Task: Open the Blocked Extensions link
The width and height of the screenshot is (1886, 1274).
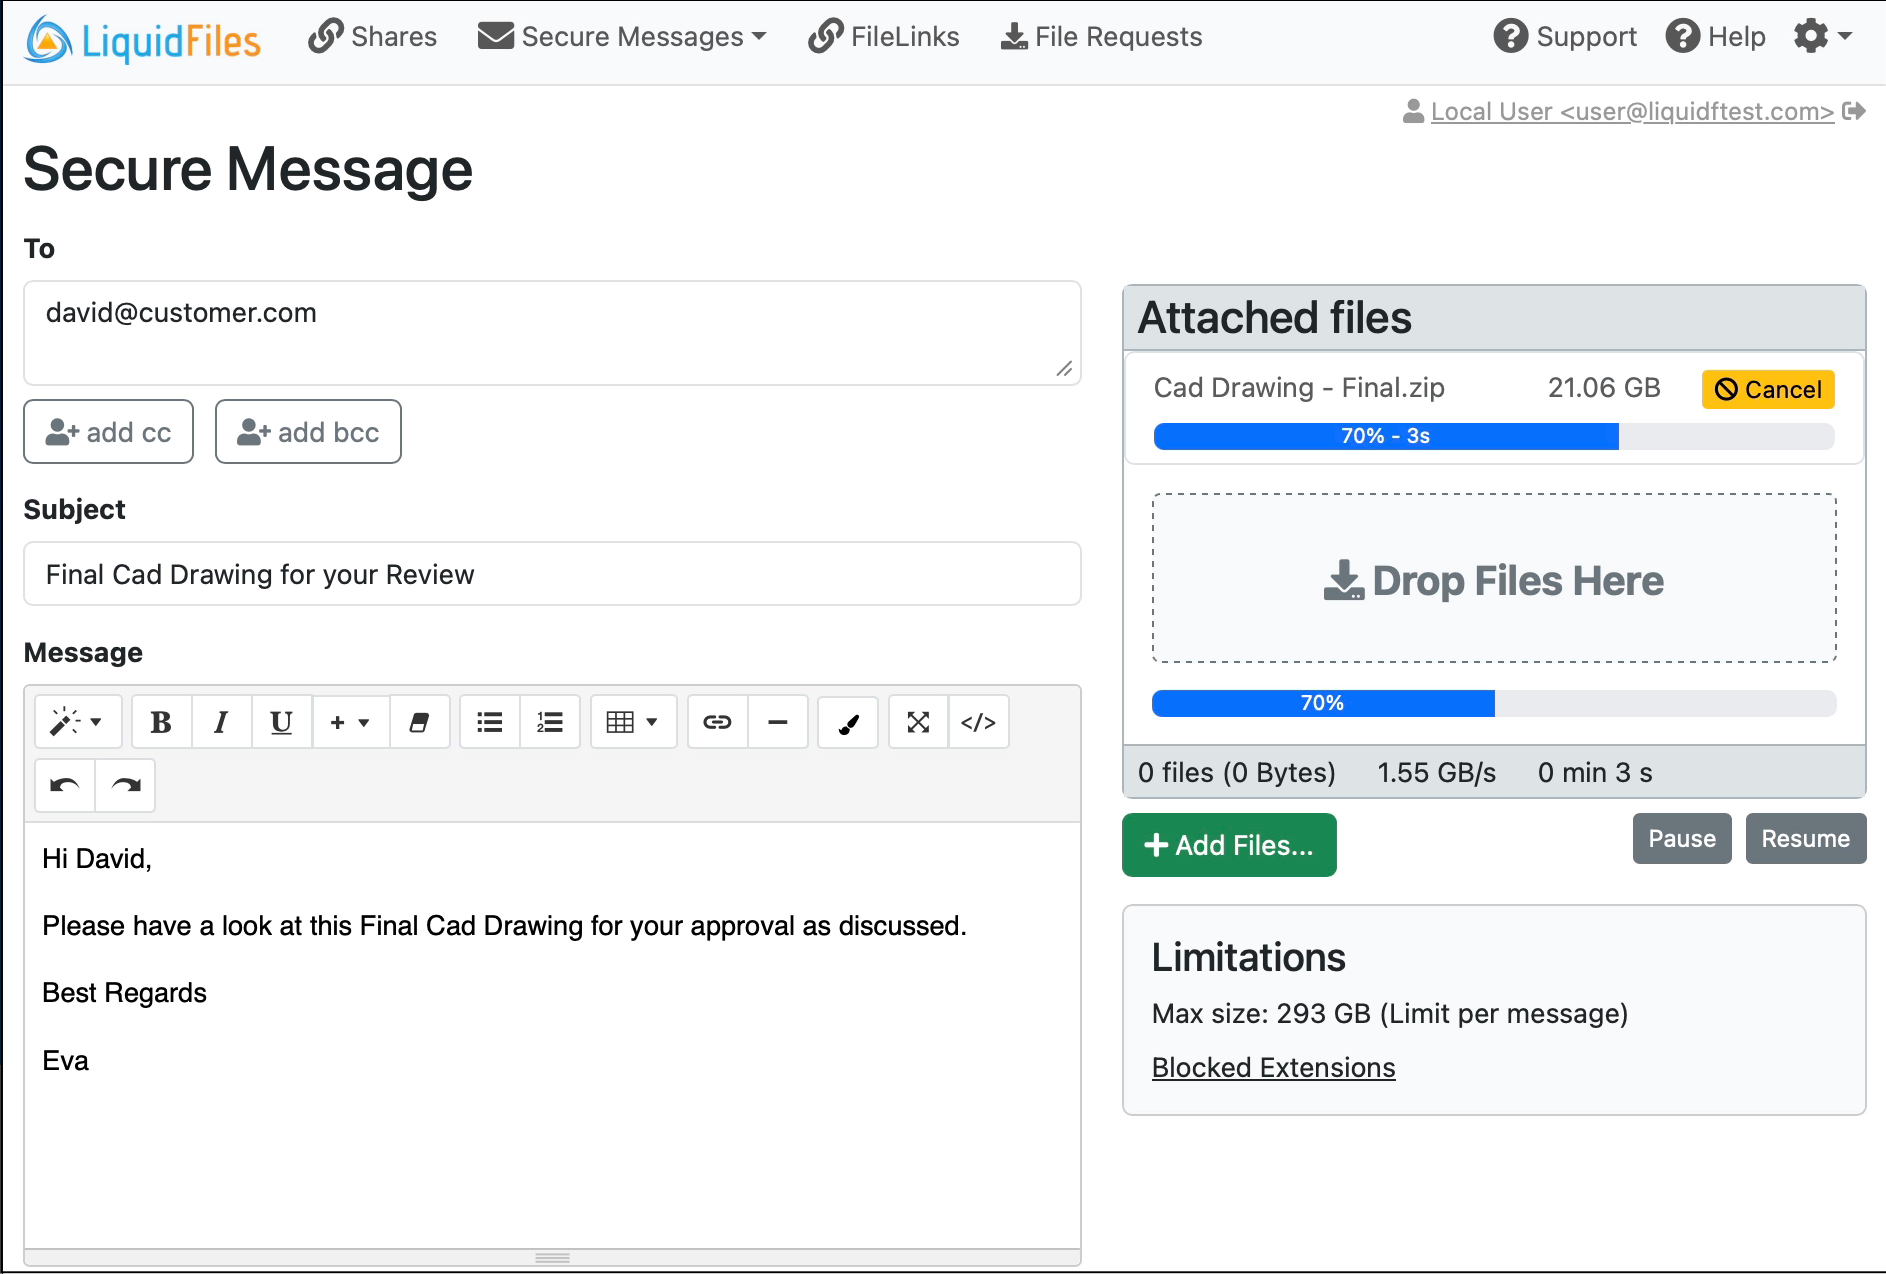Action: tap(1273, 1067)
